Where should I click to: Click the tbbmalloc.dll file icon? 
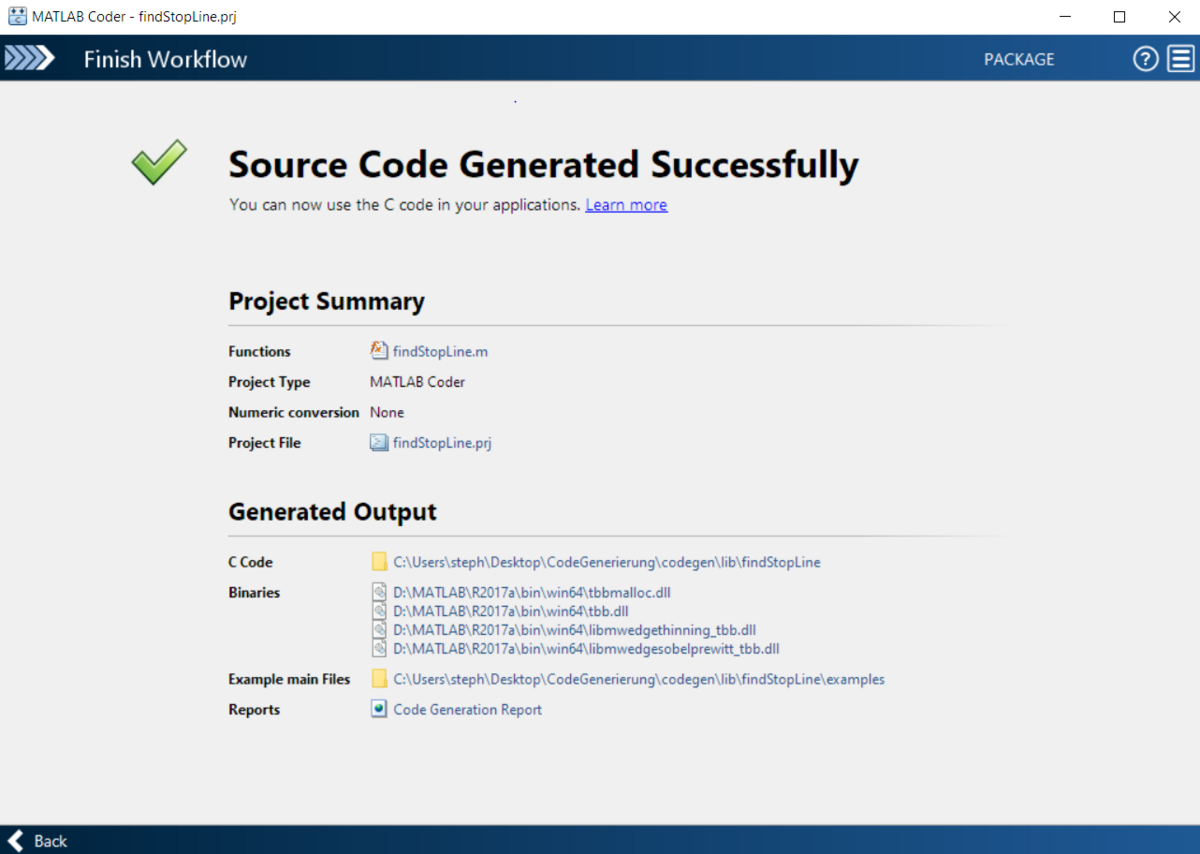click(x=379, y=592)
